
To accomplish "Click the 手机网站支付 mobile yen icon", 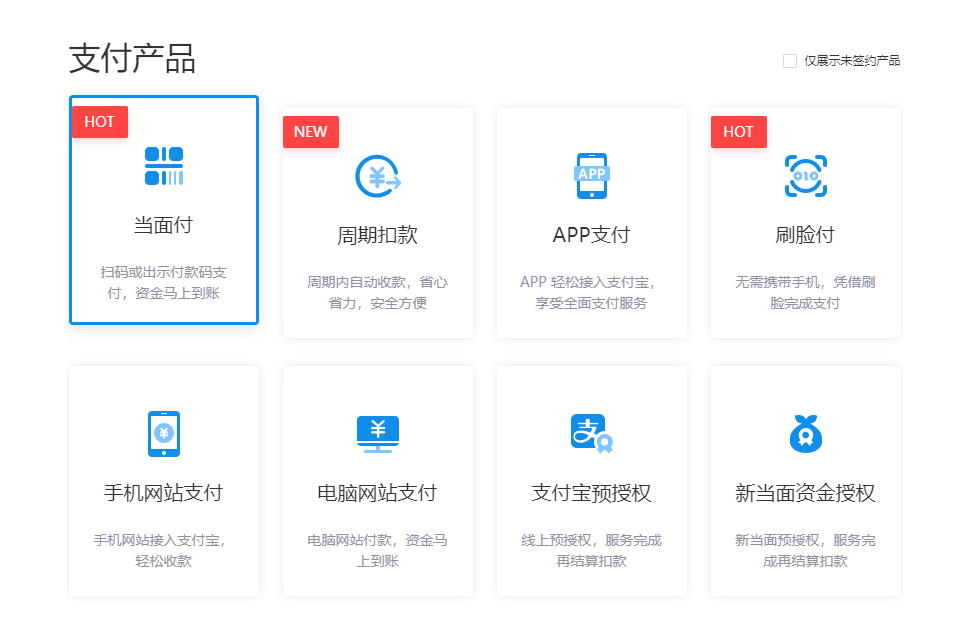I will [164, 434].
